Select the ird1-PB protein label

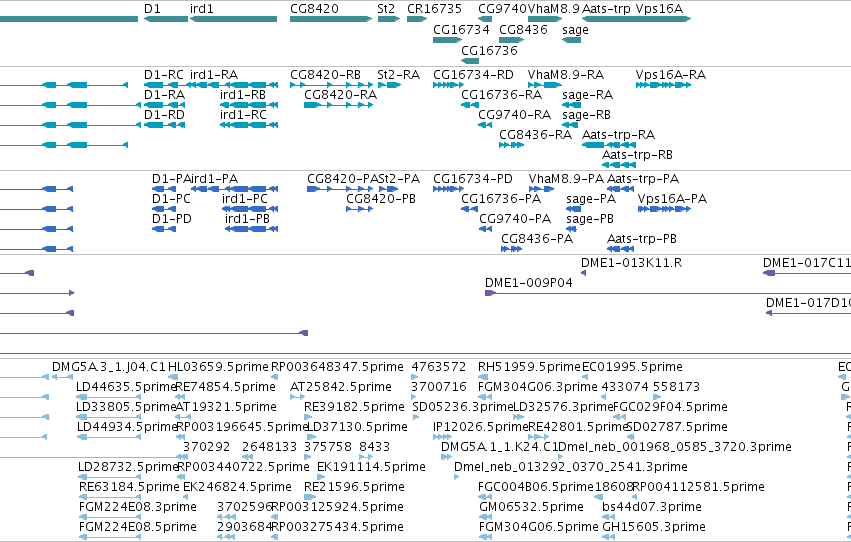247,219
